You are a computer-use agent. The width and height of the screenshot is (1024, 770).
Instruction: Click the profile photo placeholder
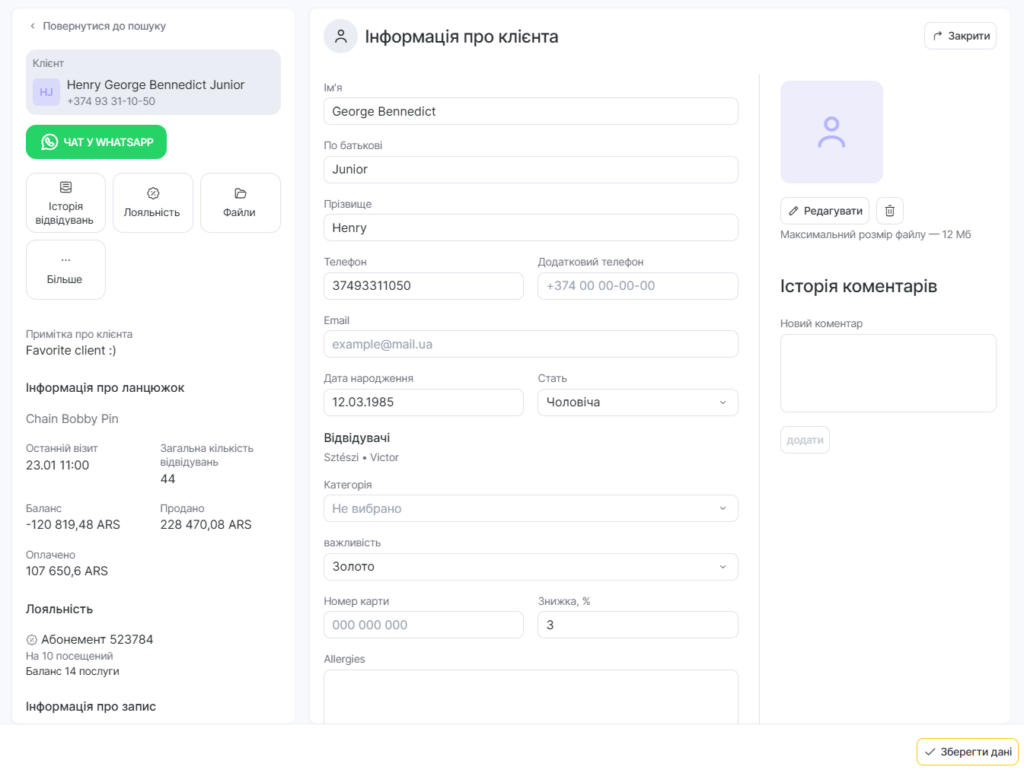831,132
